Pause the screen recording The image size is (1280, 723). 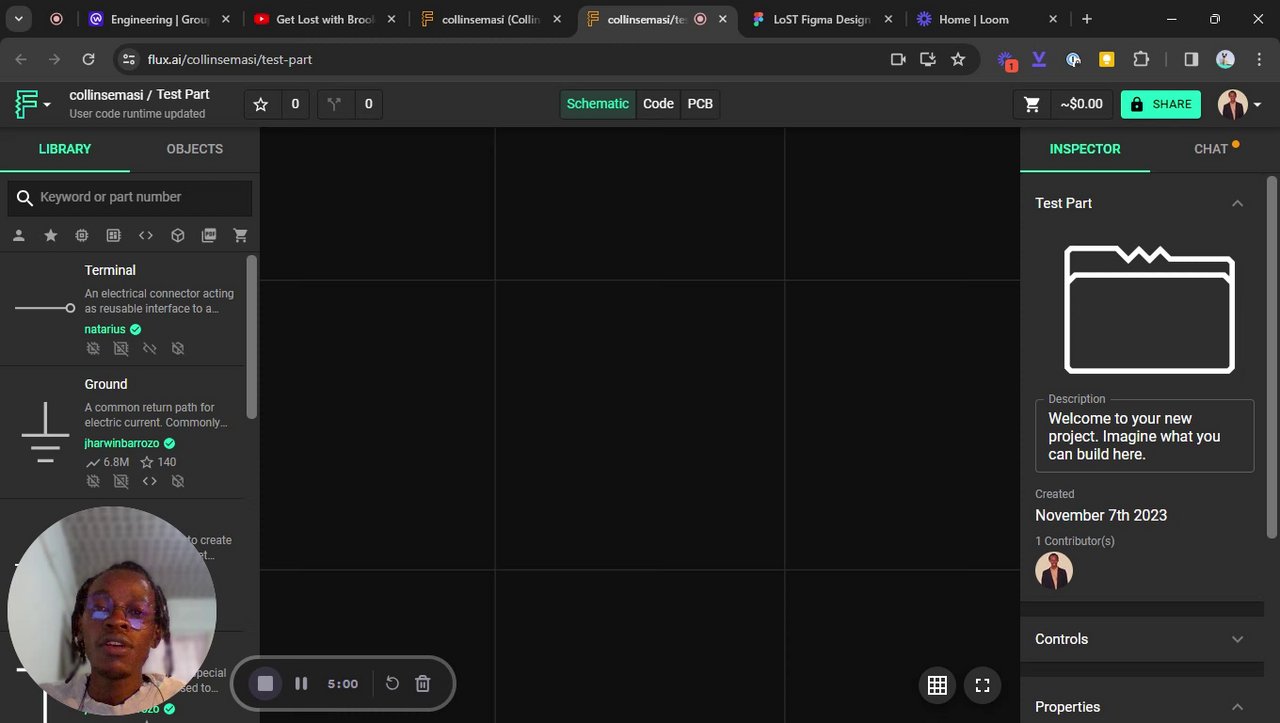[x=301, y=683]
